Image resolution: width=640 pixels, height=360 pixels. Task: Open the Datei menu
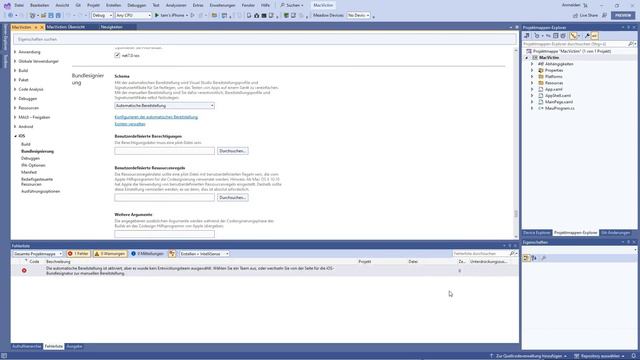click(x=19, y=5)
